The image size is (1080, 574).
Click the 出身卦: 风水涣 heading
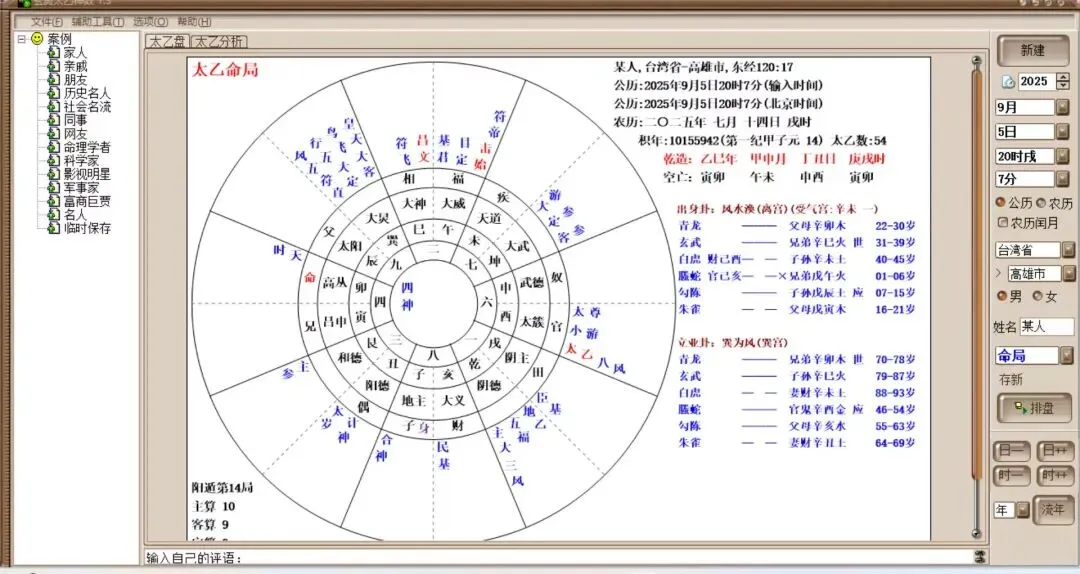pos(778,209)
